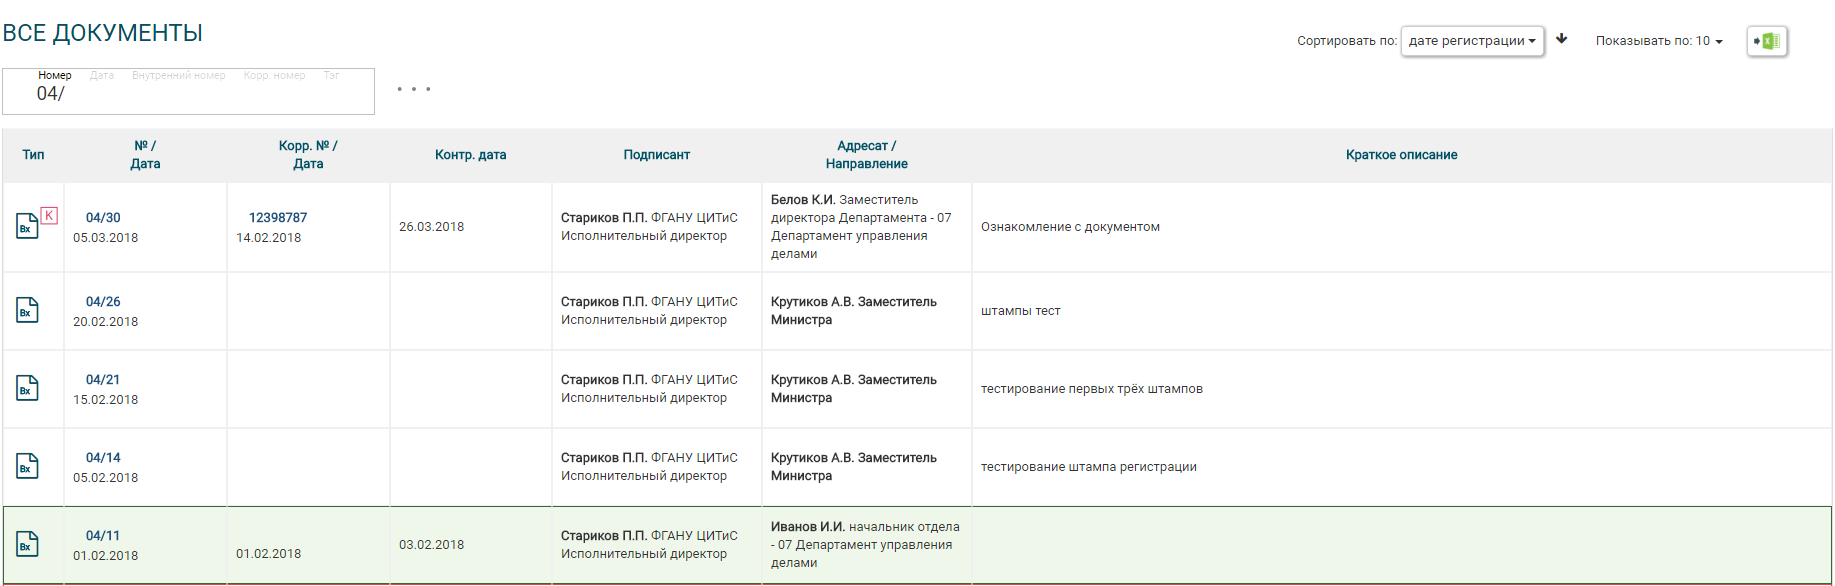Switch to the 'Дата' search tab

(x=102, y=75)
